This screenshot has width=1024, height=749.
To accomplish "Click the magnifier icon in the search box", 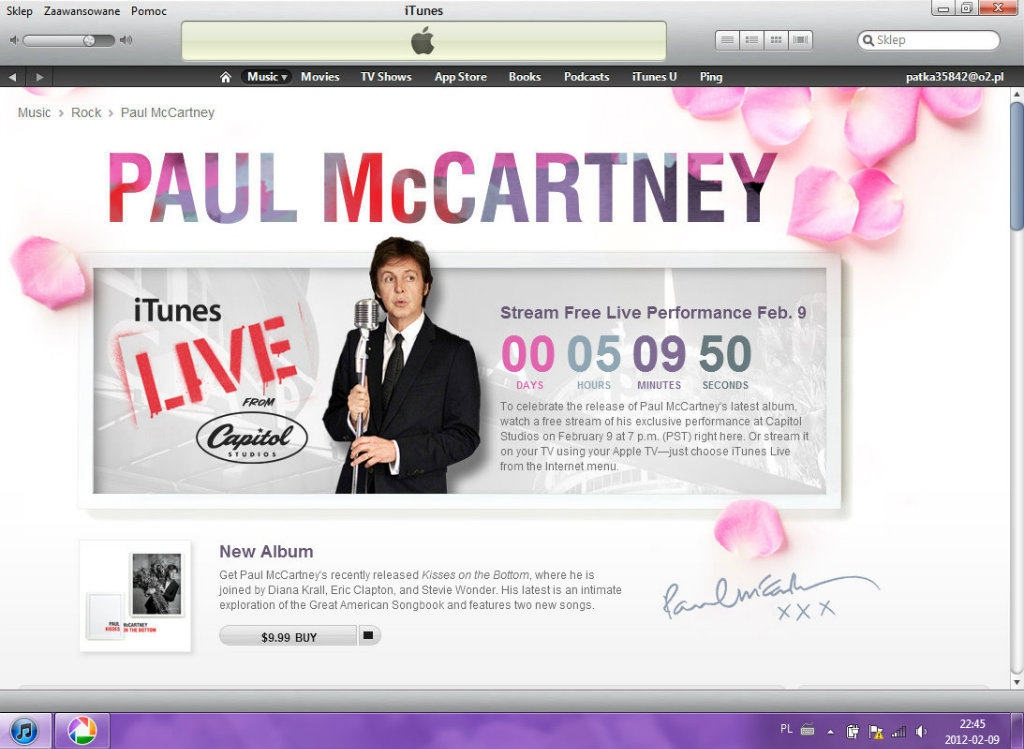I will [868, 40].
